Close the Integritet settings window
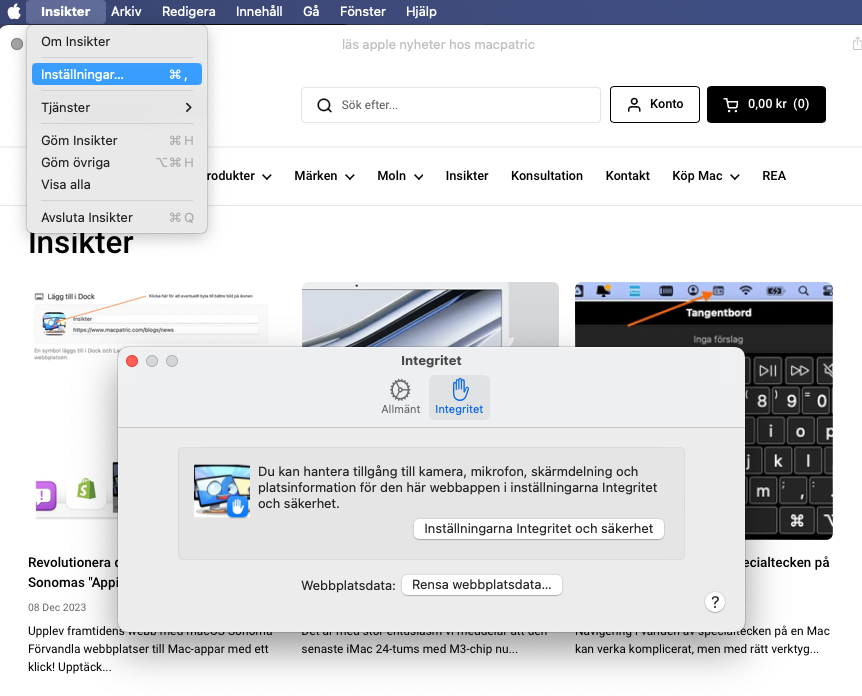 [132, 361]
